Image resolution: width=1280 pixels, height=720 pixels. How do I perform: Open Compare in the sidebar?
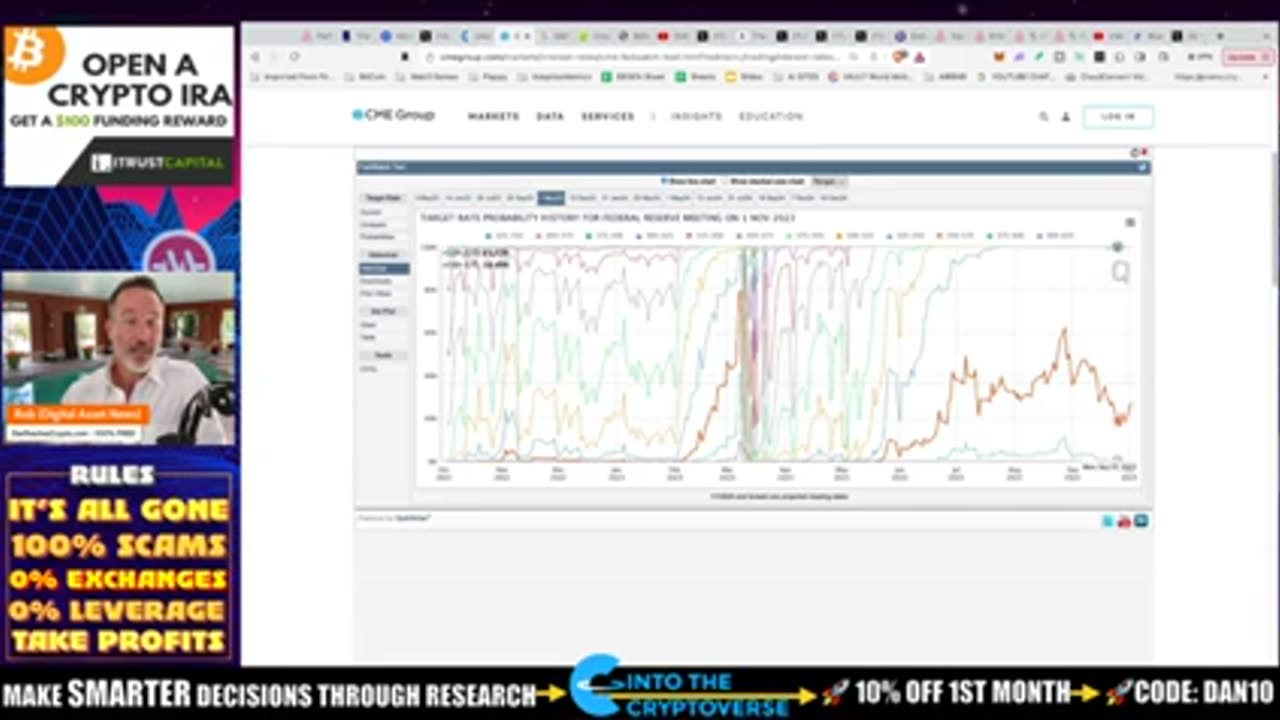372,224
